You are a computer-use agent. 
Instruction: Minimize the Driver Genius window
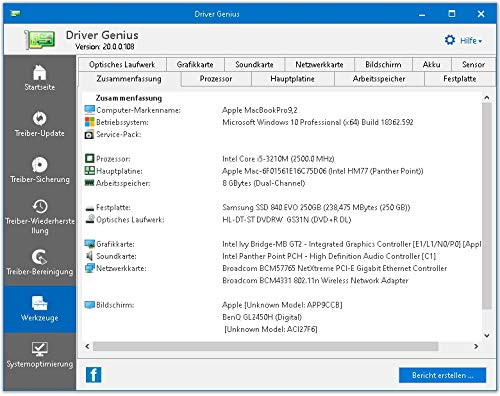click(x=422, y=14)
